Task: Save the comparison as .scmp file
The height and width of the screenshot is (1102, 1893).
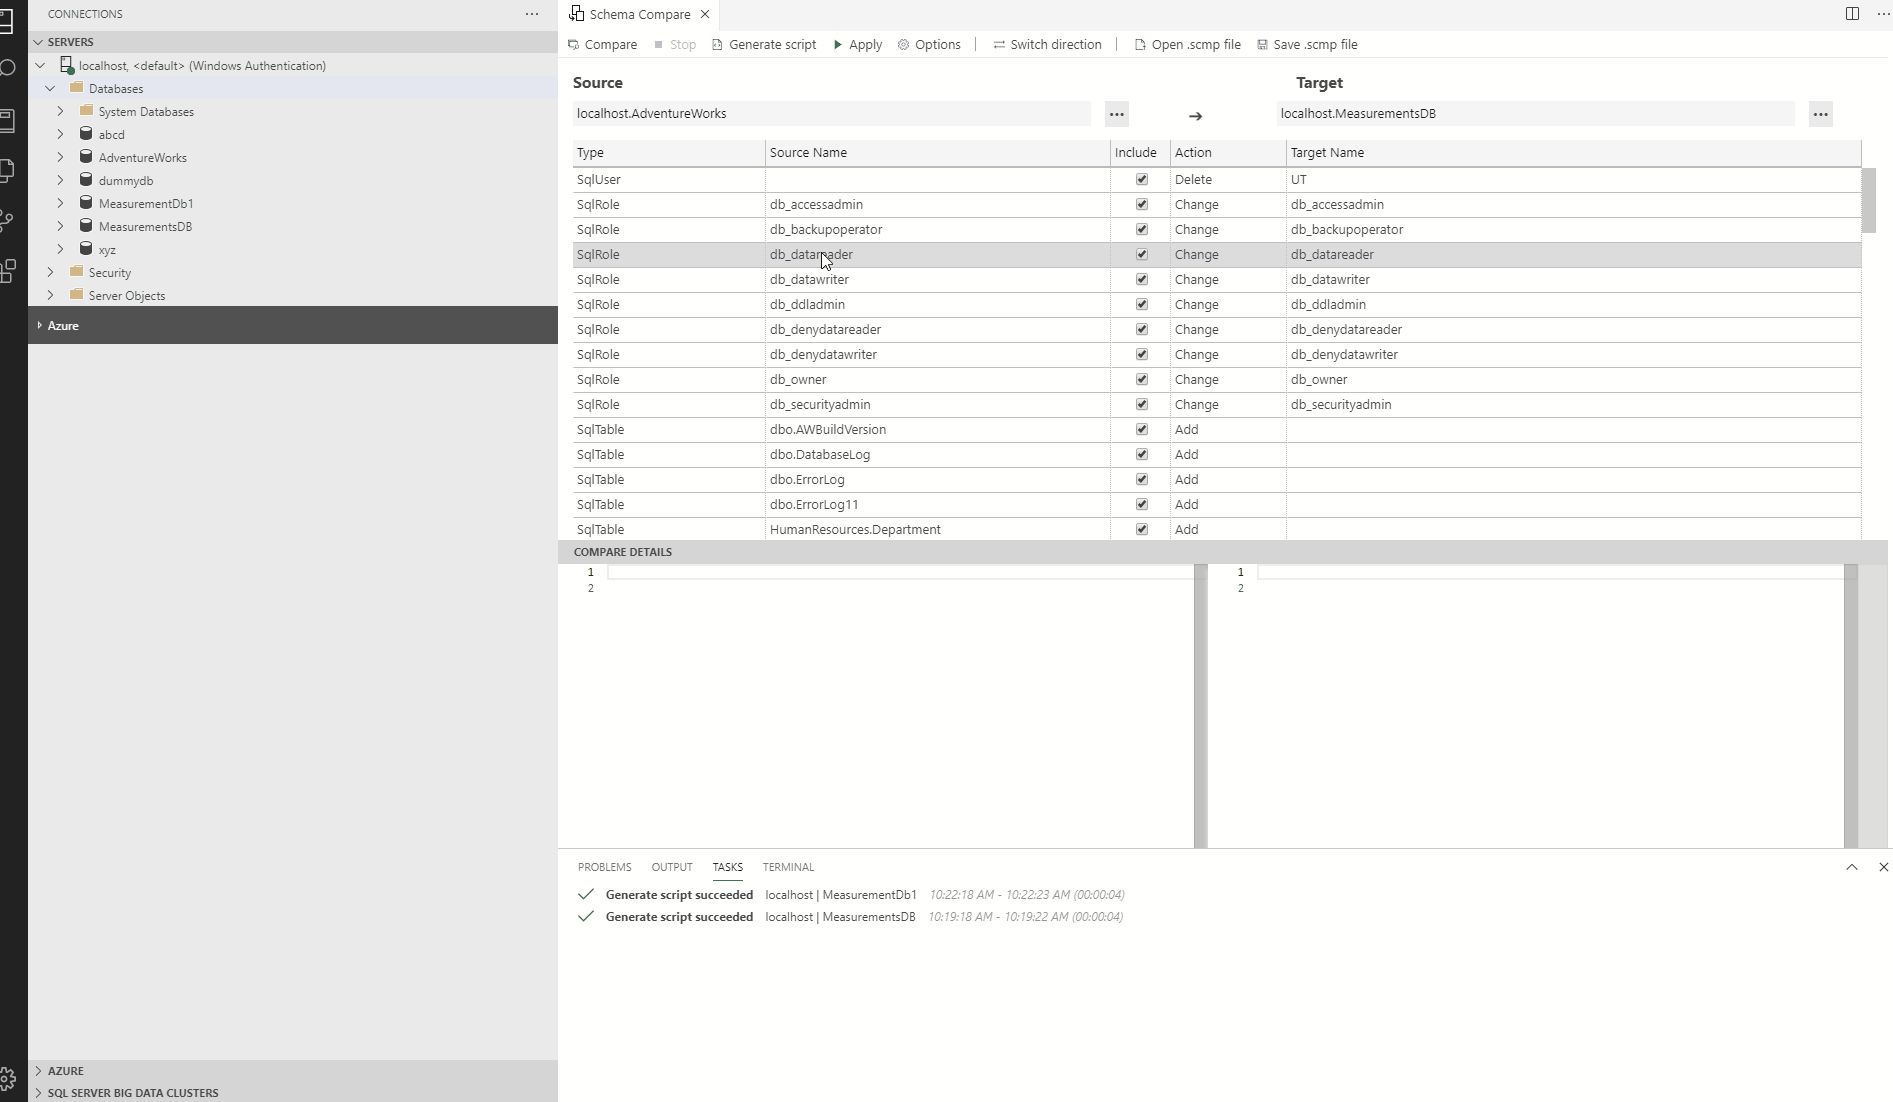Action: pyautogui.click(x=1307, y=44)
